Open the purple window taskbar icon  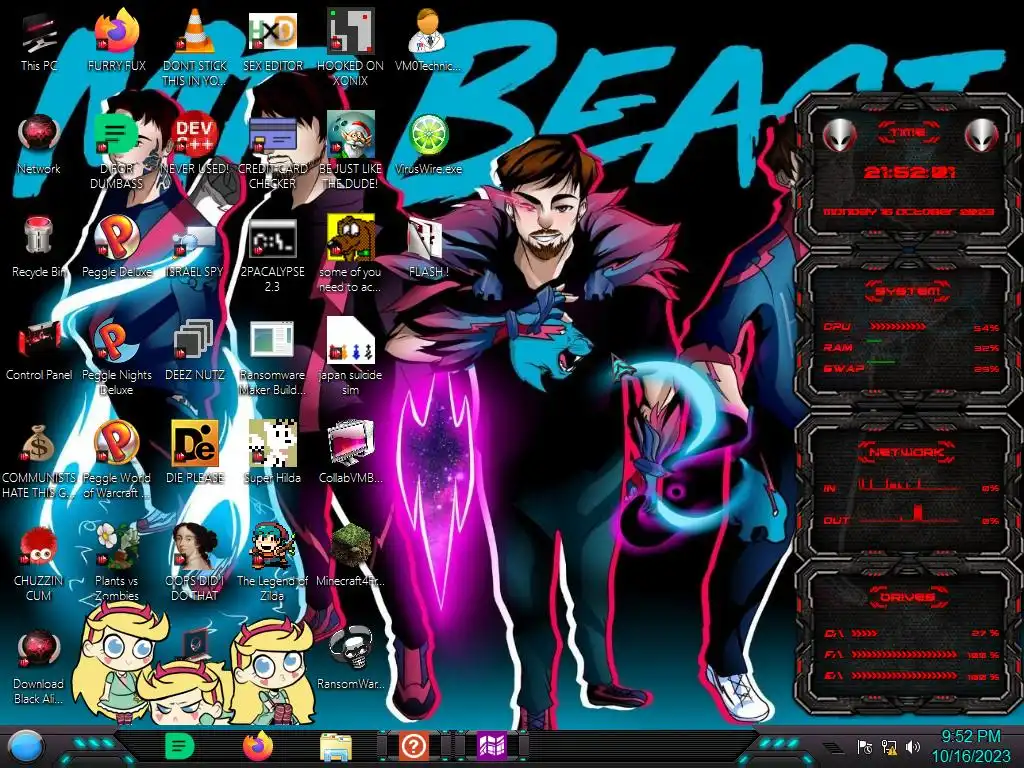pos(492,746)
